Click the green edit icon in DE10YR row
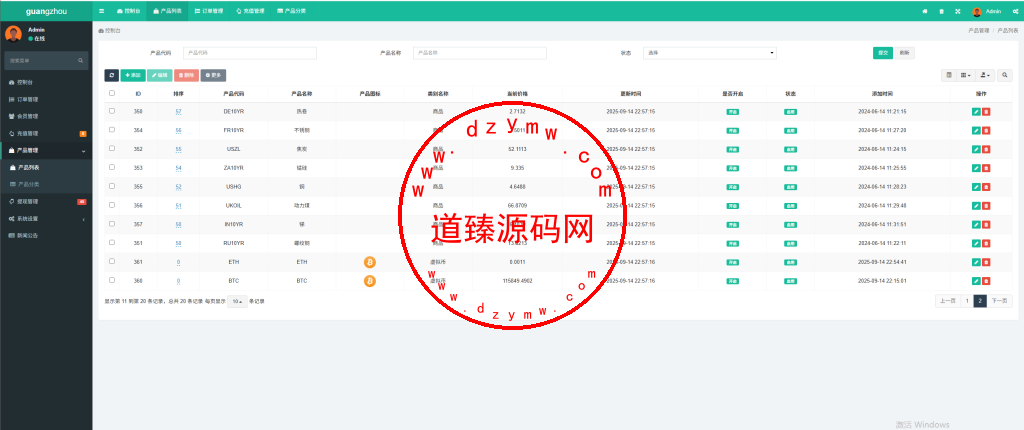 click(x=976, y=112)
